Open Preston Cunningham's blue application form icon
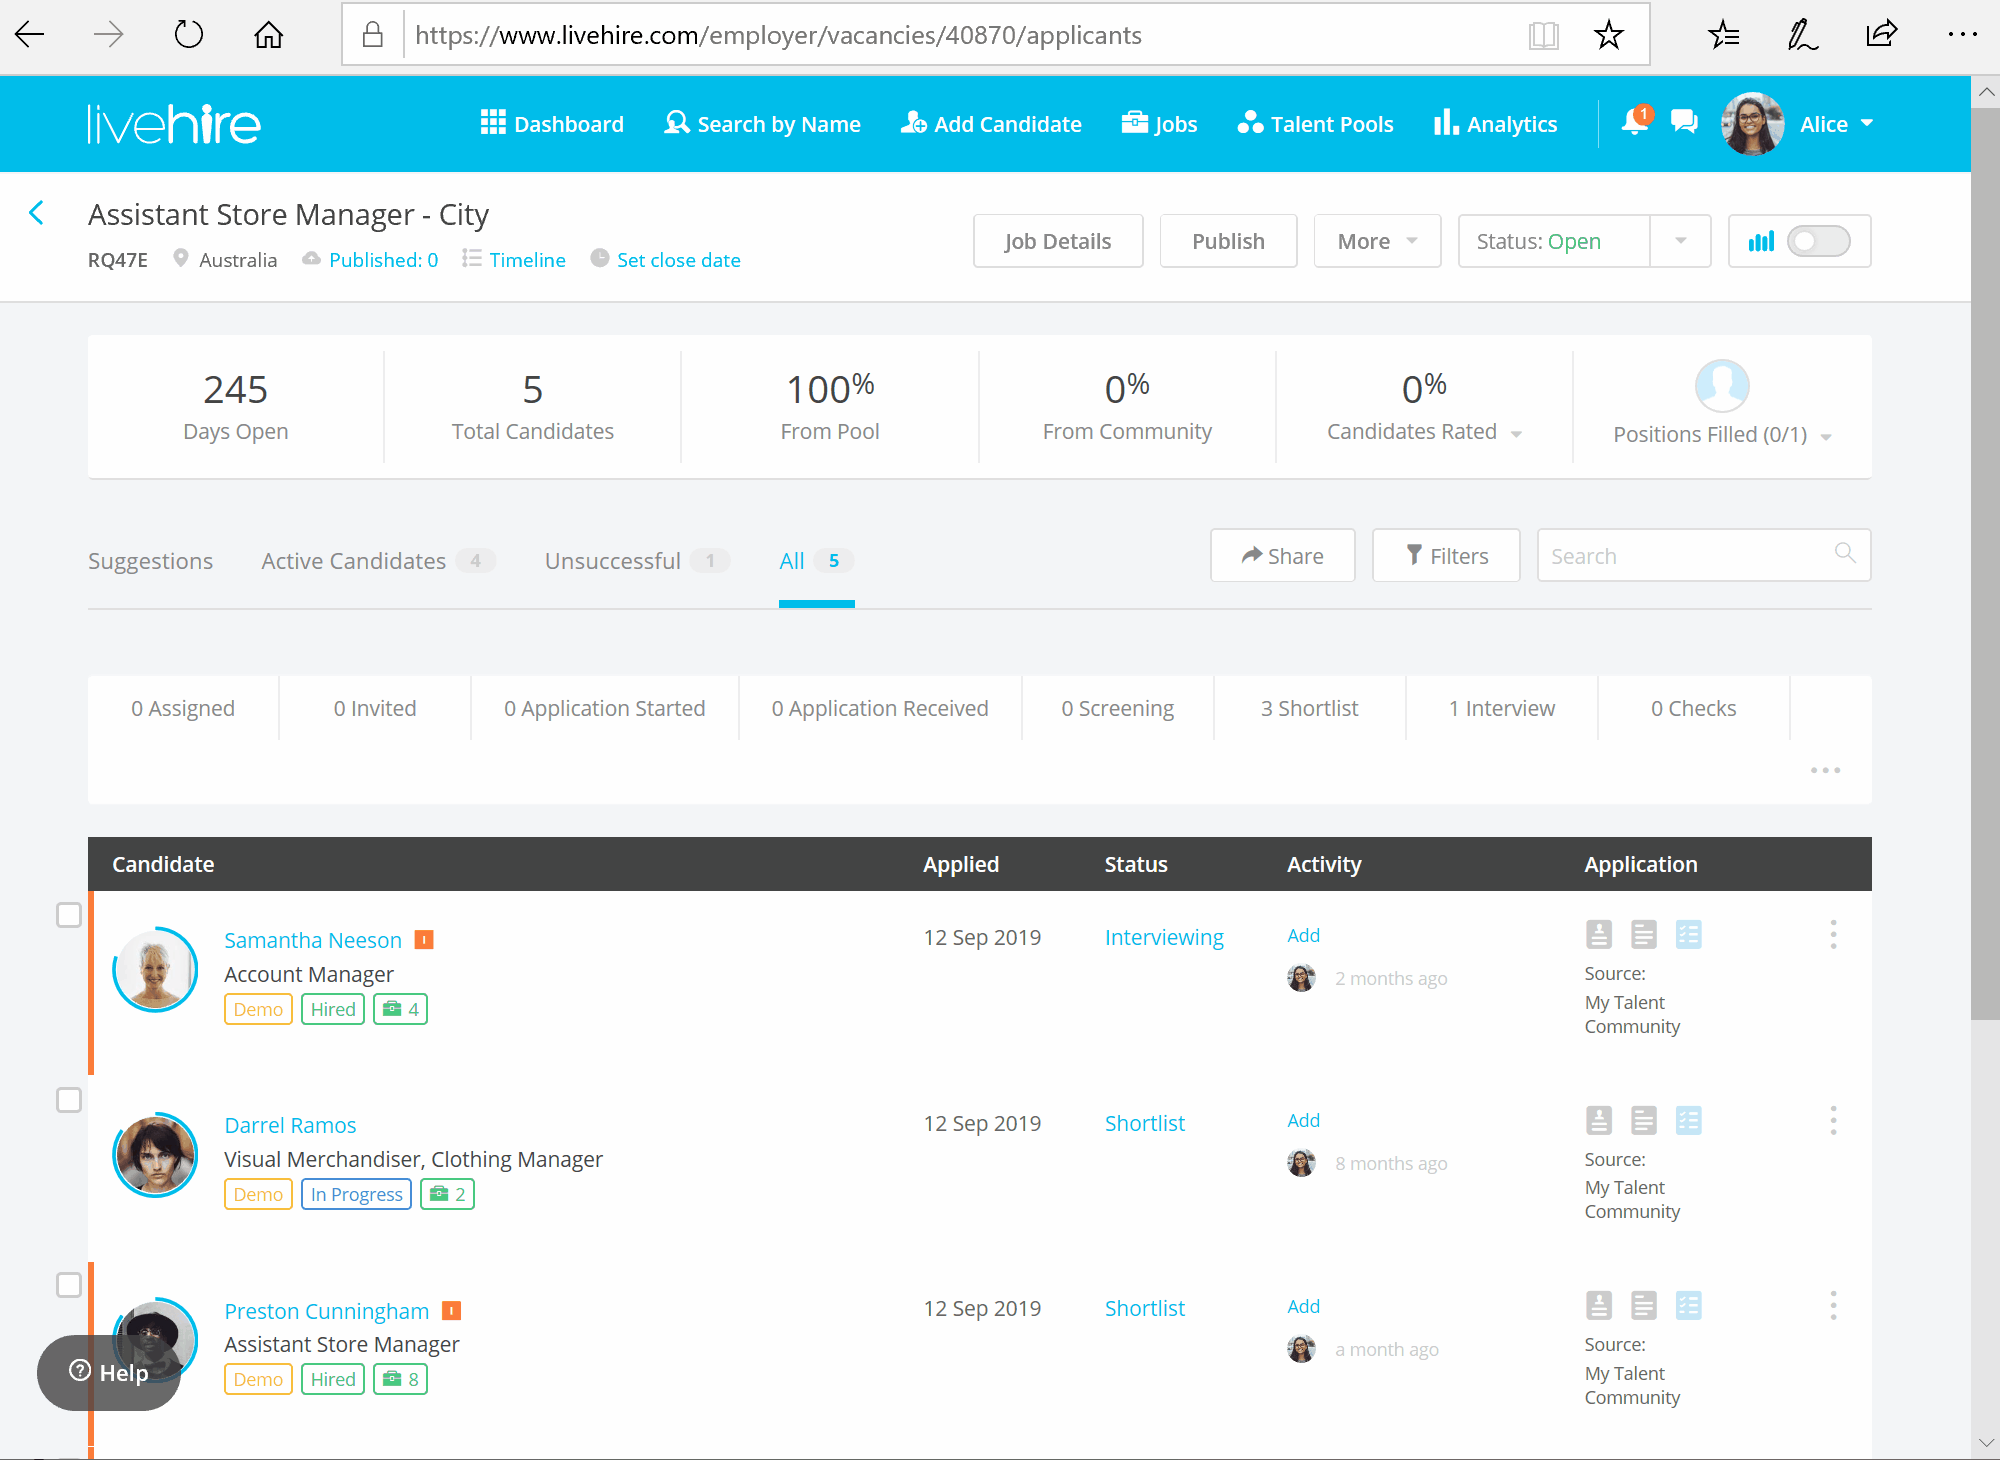 (x=1690, y=1305)
